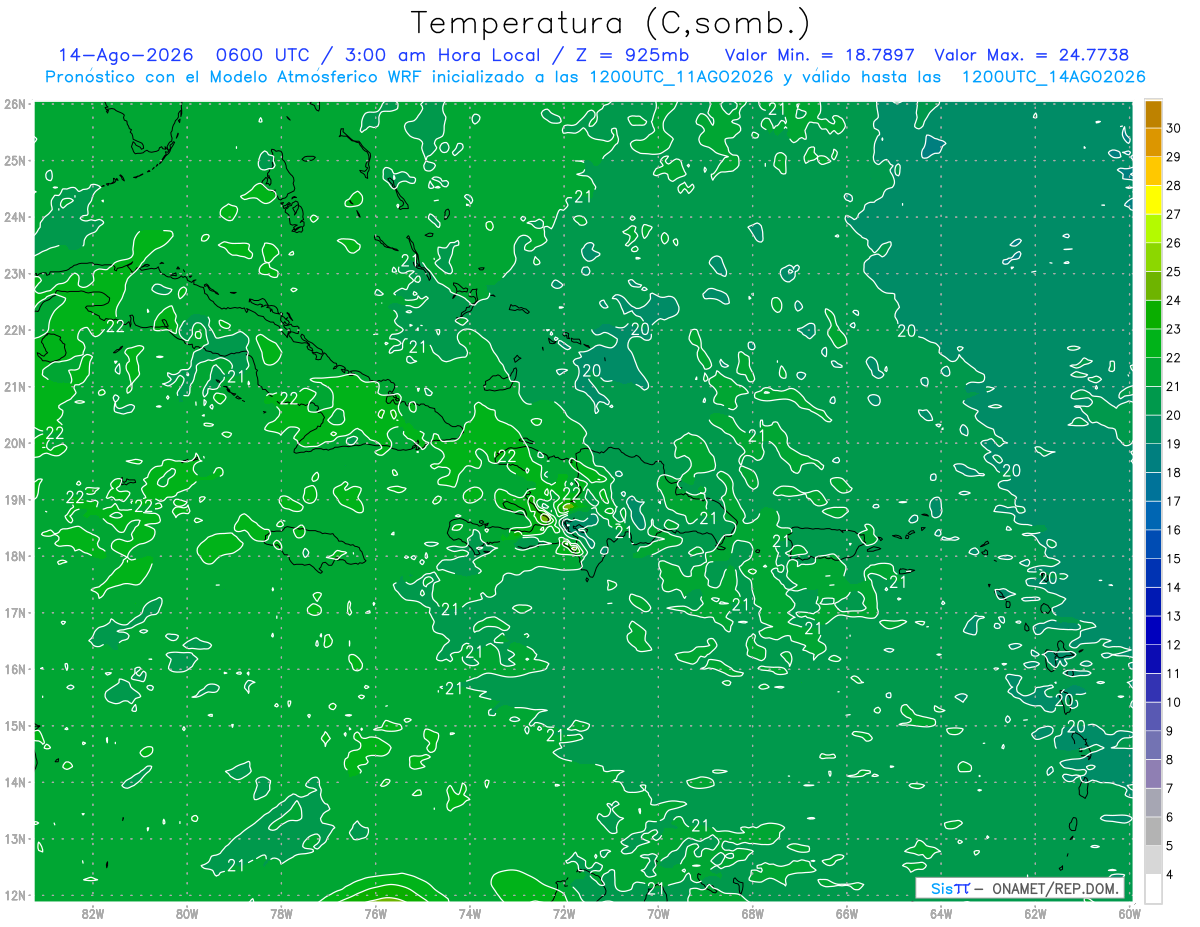Click the "64W" longitude axis label
Viewport: 1200px width, 927px height.
point(941,915)
